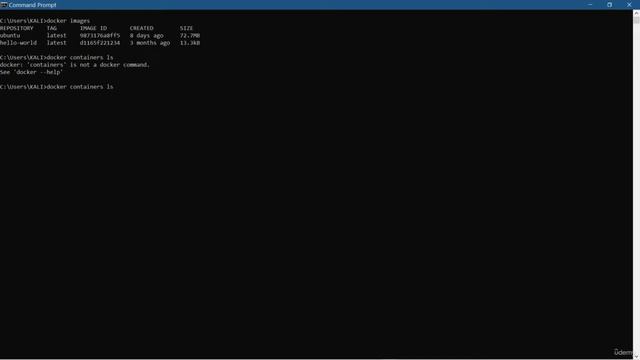Minimize the Command Prompt window

(590, 5)
